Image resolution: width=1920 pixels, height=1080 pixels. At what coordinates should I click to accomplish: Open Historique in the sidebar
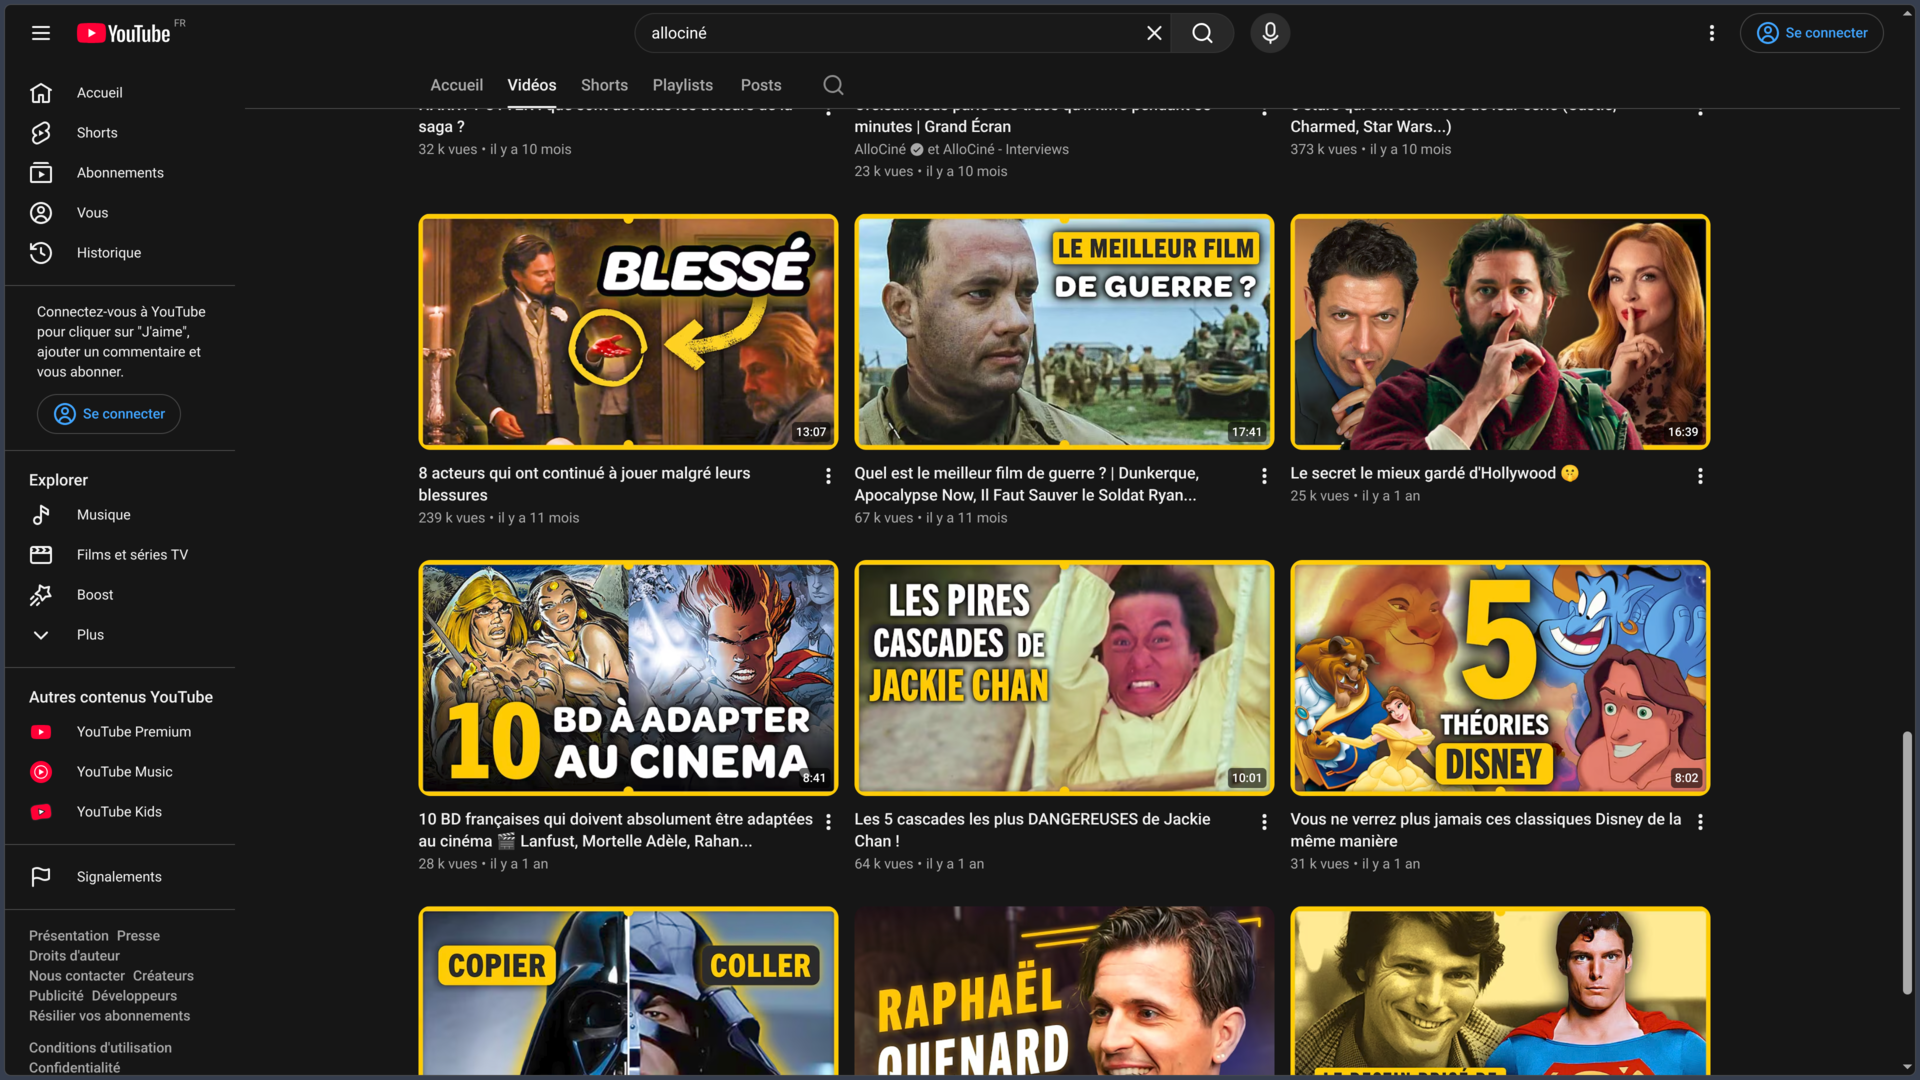(120, 253)
